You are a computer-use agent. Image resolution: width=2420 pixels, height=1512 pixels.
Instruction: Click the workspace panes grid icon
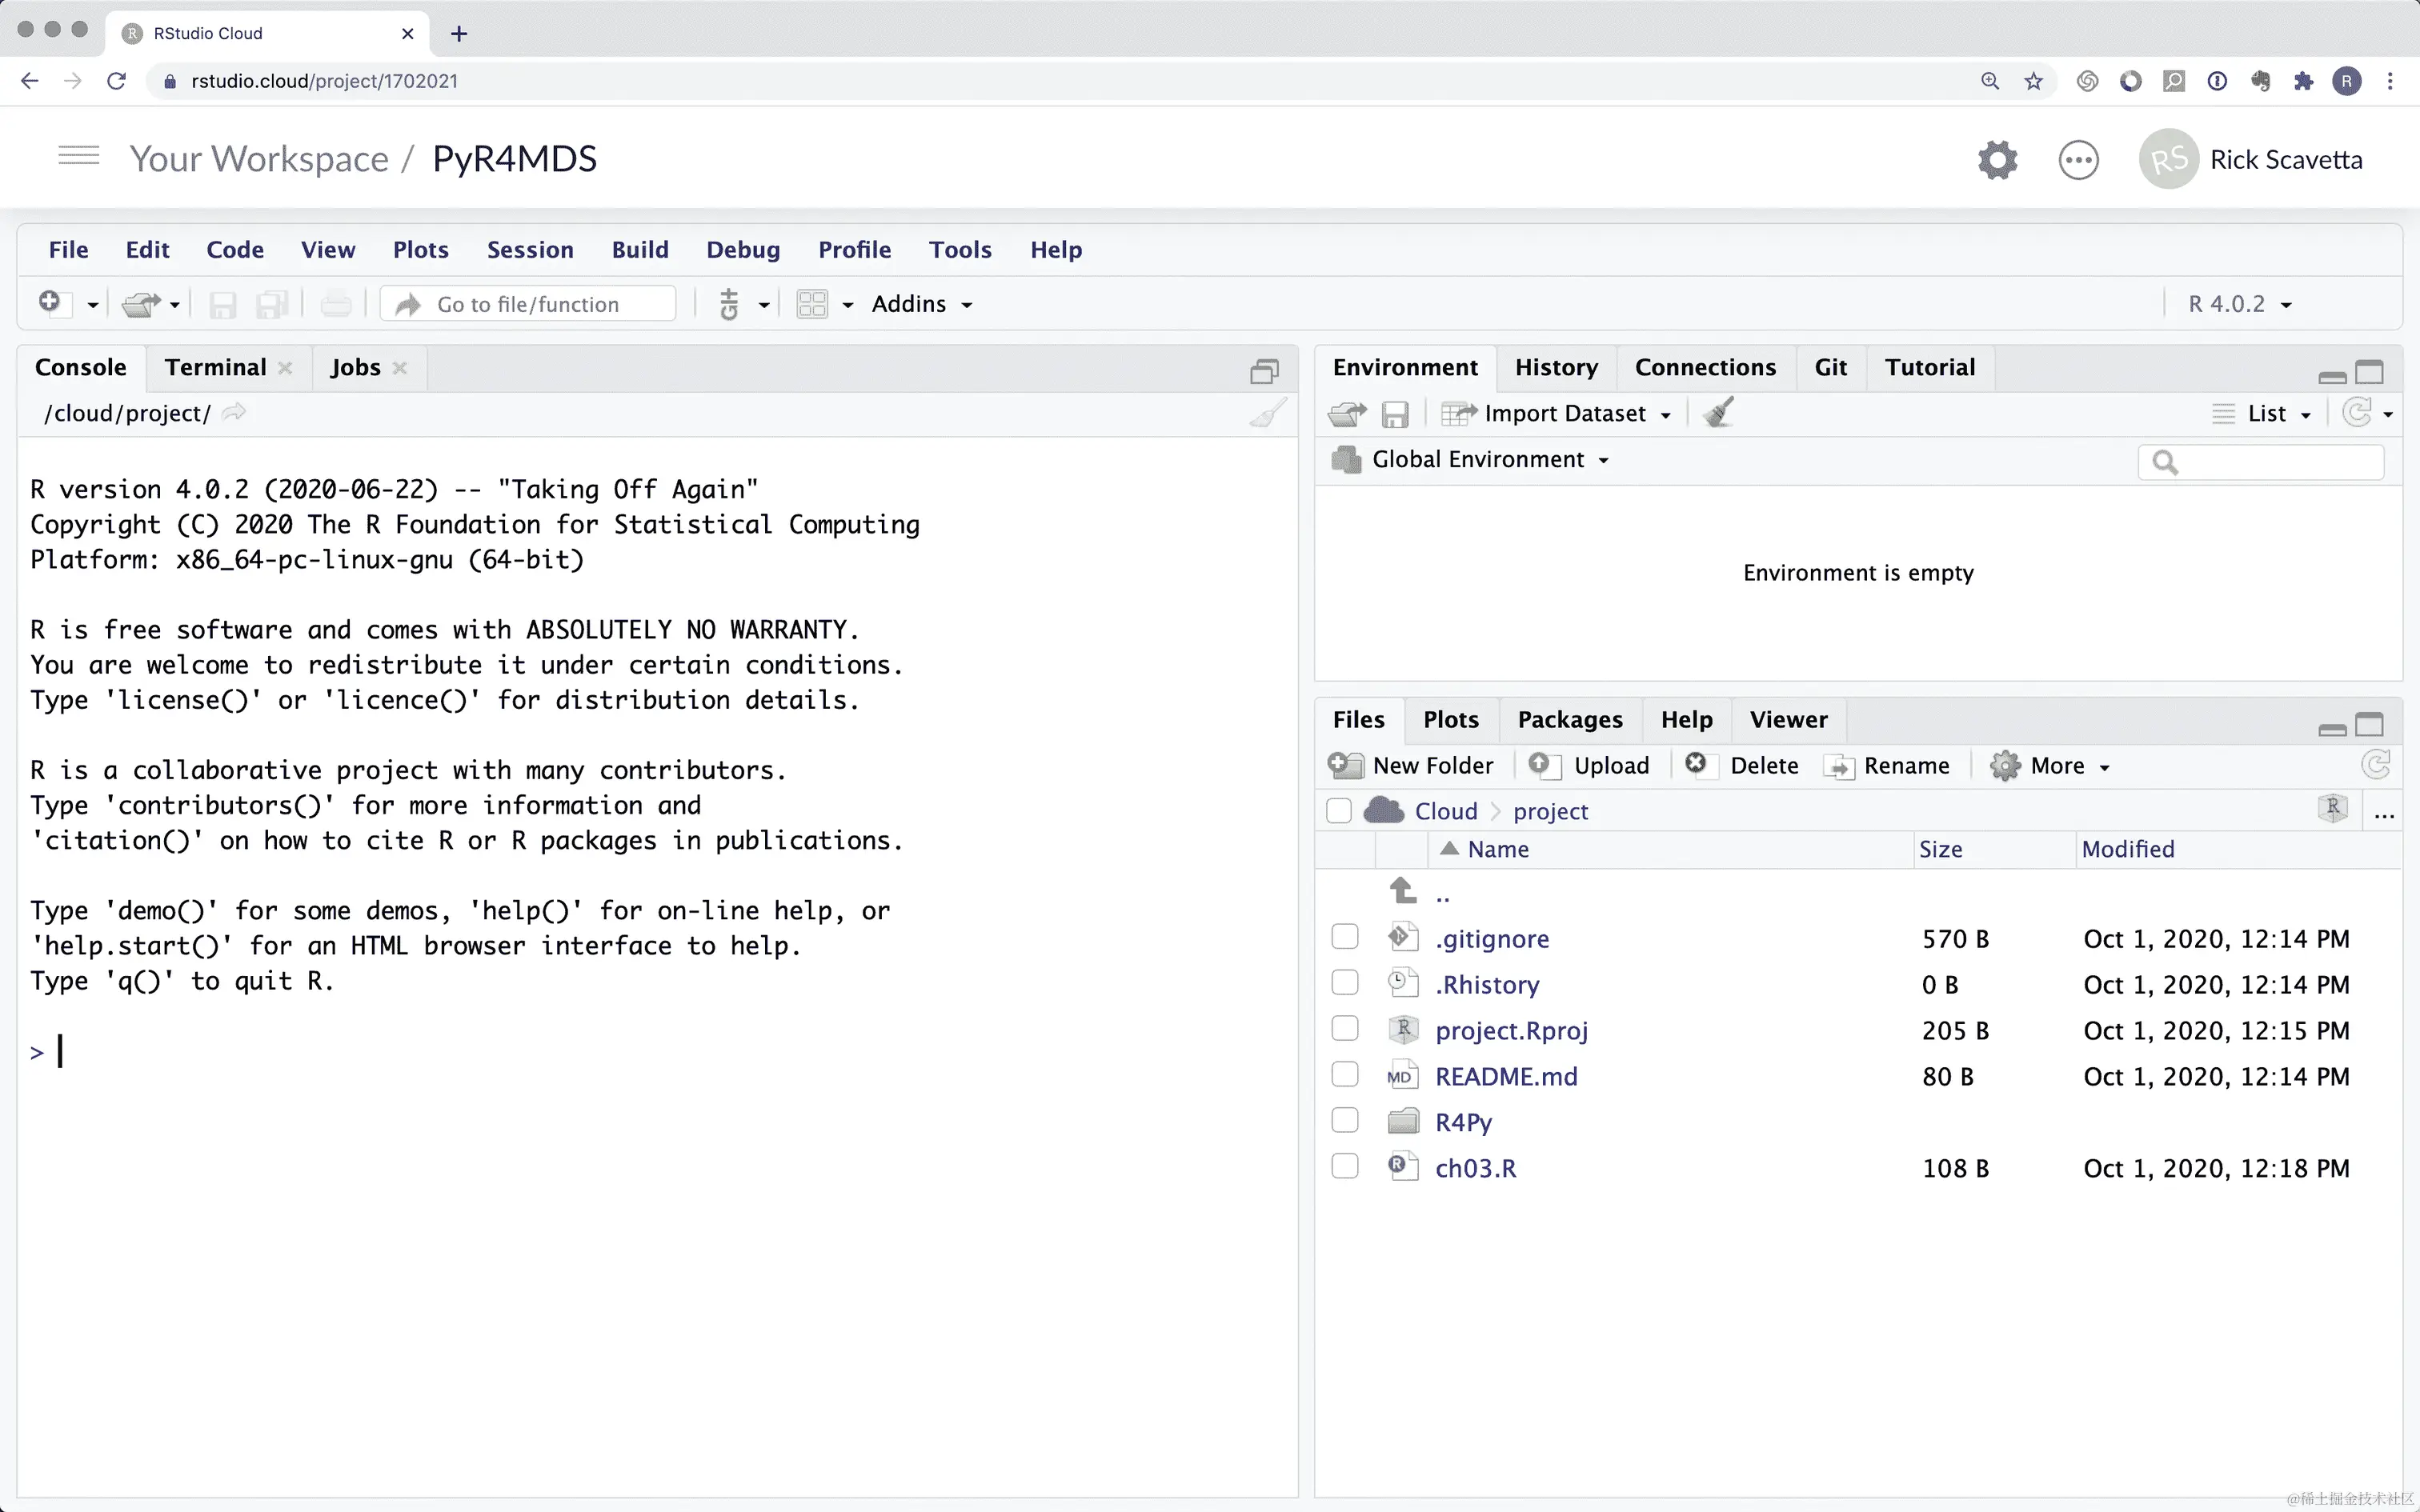[812, 304]
